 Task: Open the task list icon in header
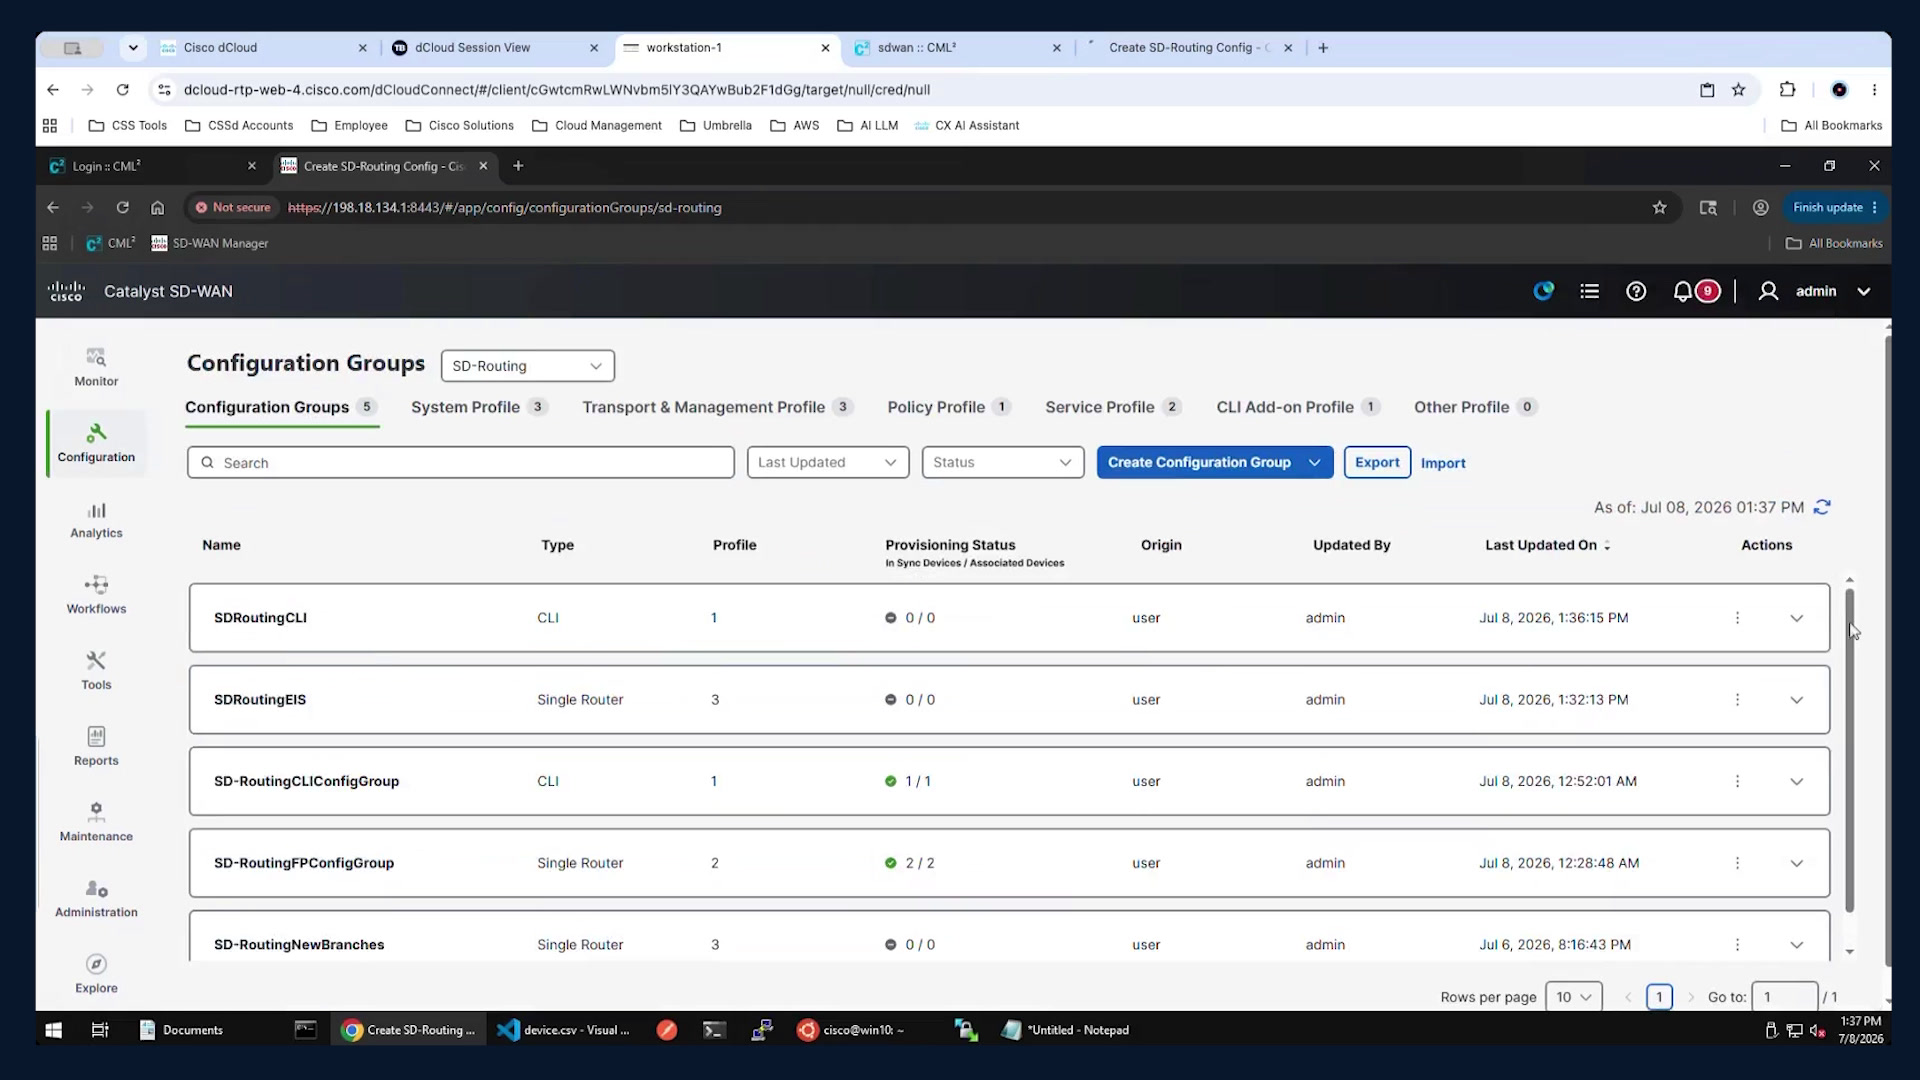[1589, 291]
